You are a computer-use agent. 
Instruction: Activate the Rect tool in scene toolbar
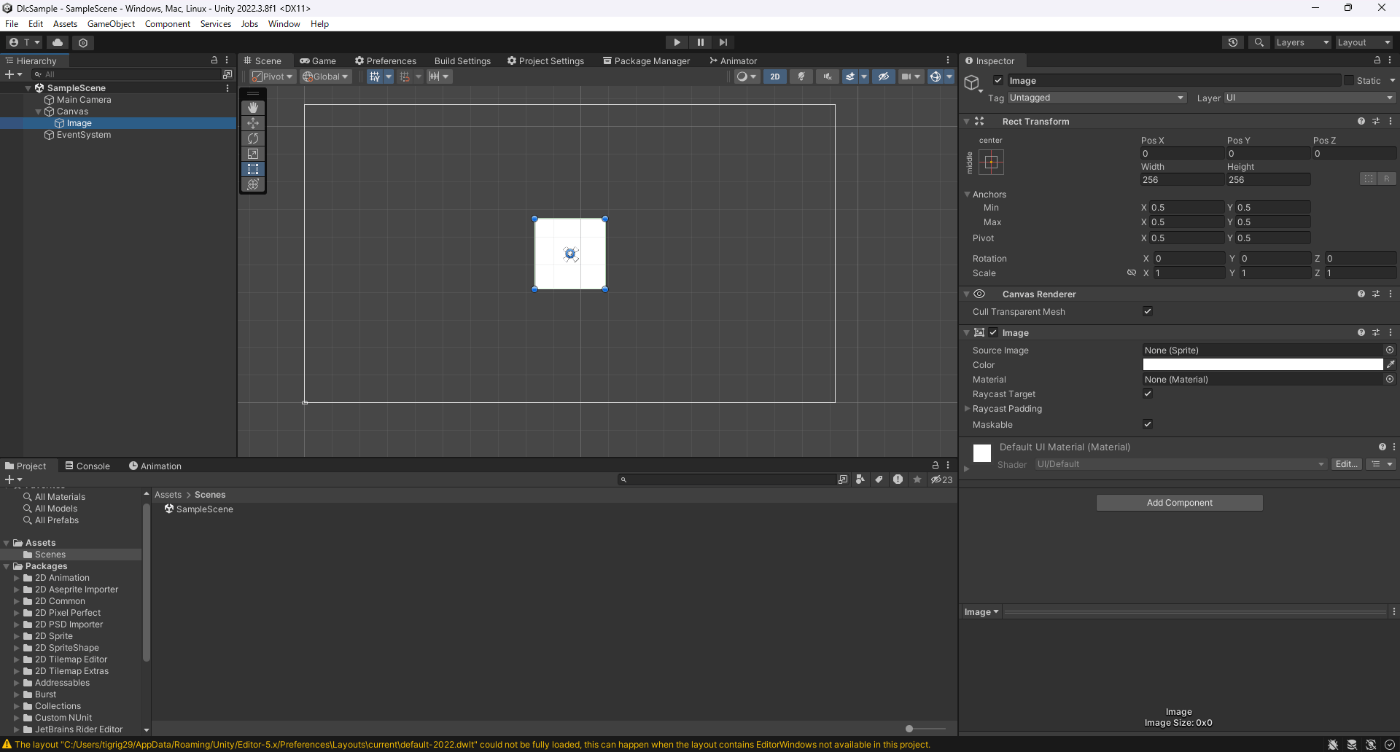[253, 169]
